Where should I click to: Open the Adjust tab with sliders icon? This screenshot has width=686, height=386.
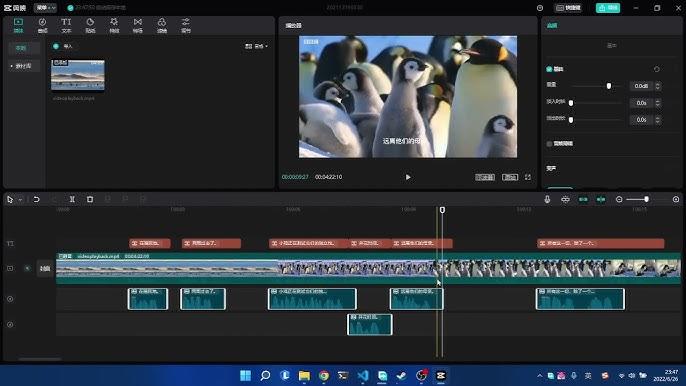186,25
